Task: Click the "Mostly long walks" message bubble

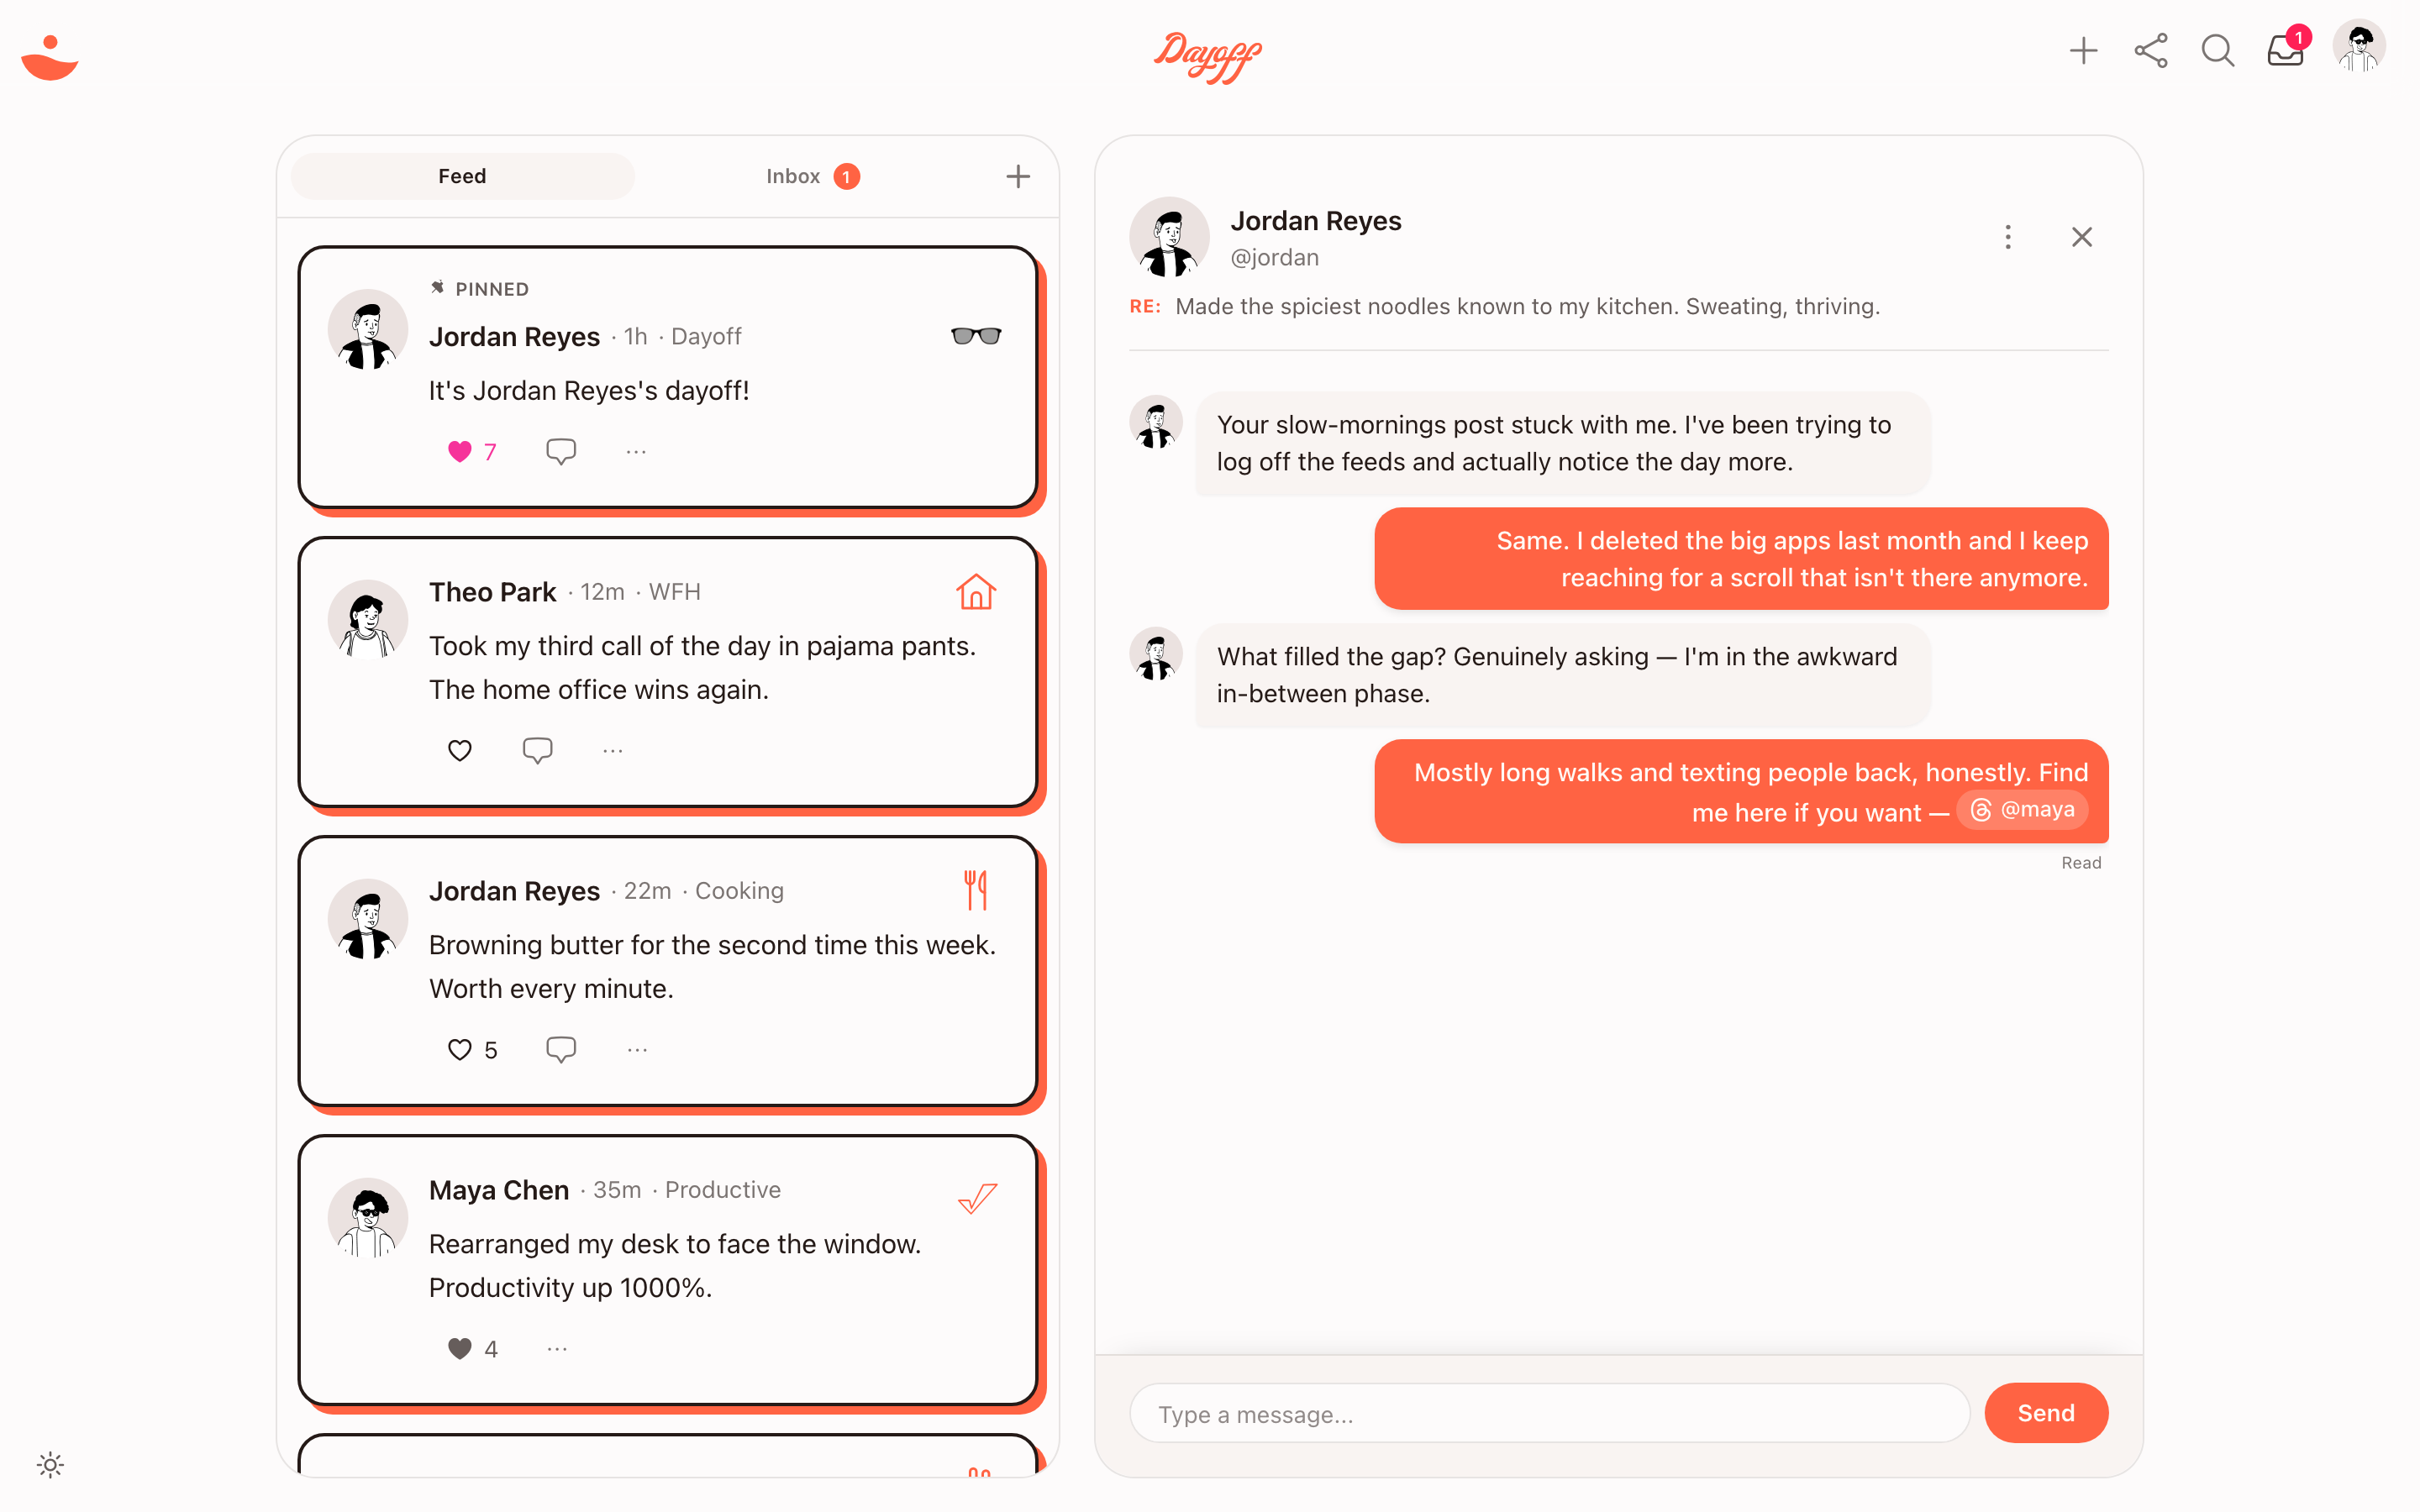Action: 1741,792
